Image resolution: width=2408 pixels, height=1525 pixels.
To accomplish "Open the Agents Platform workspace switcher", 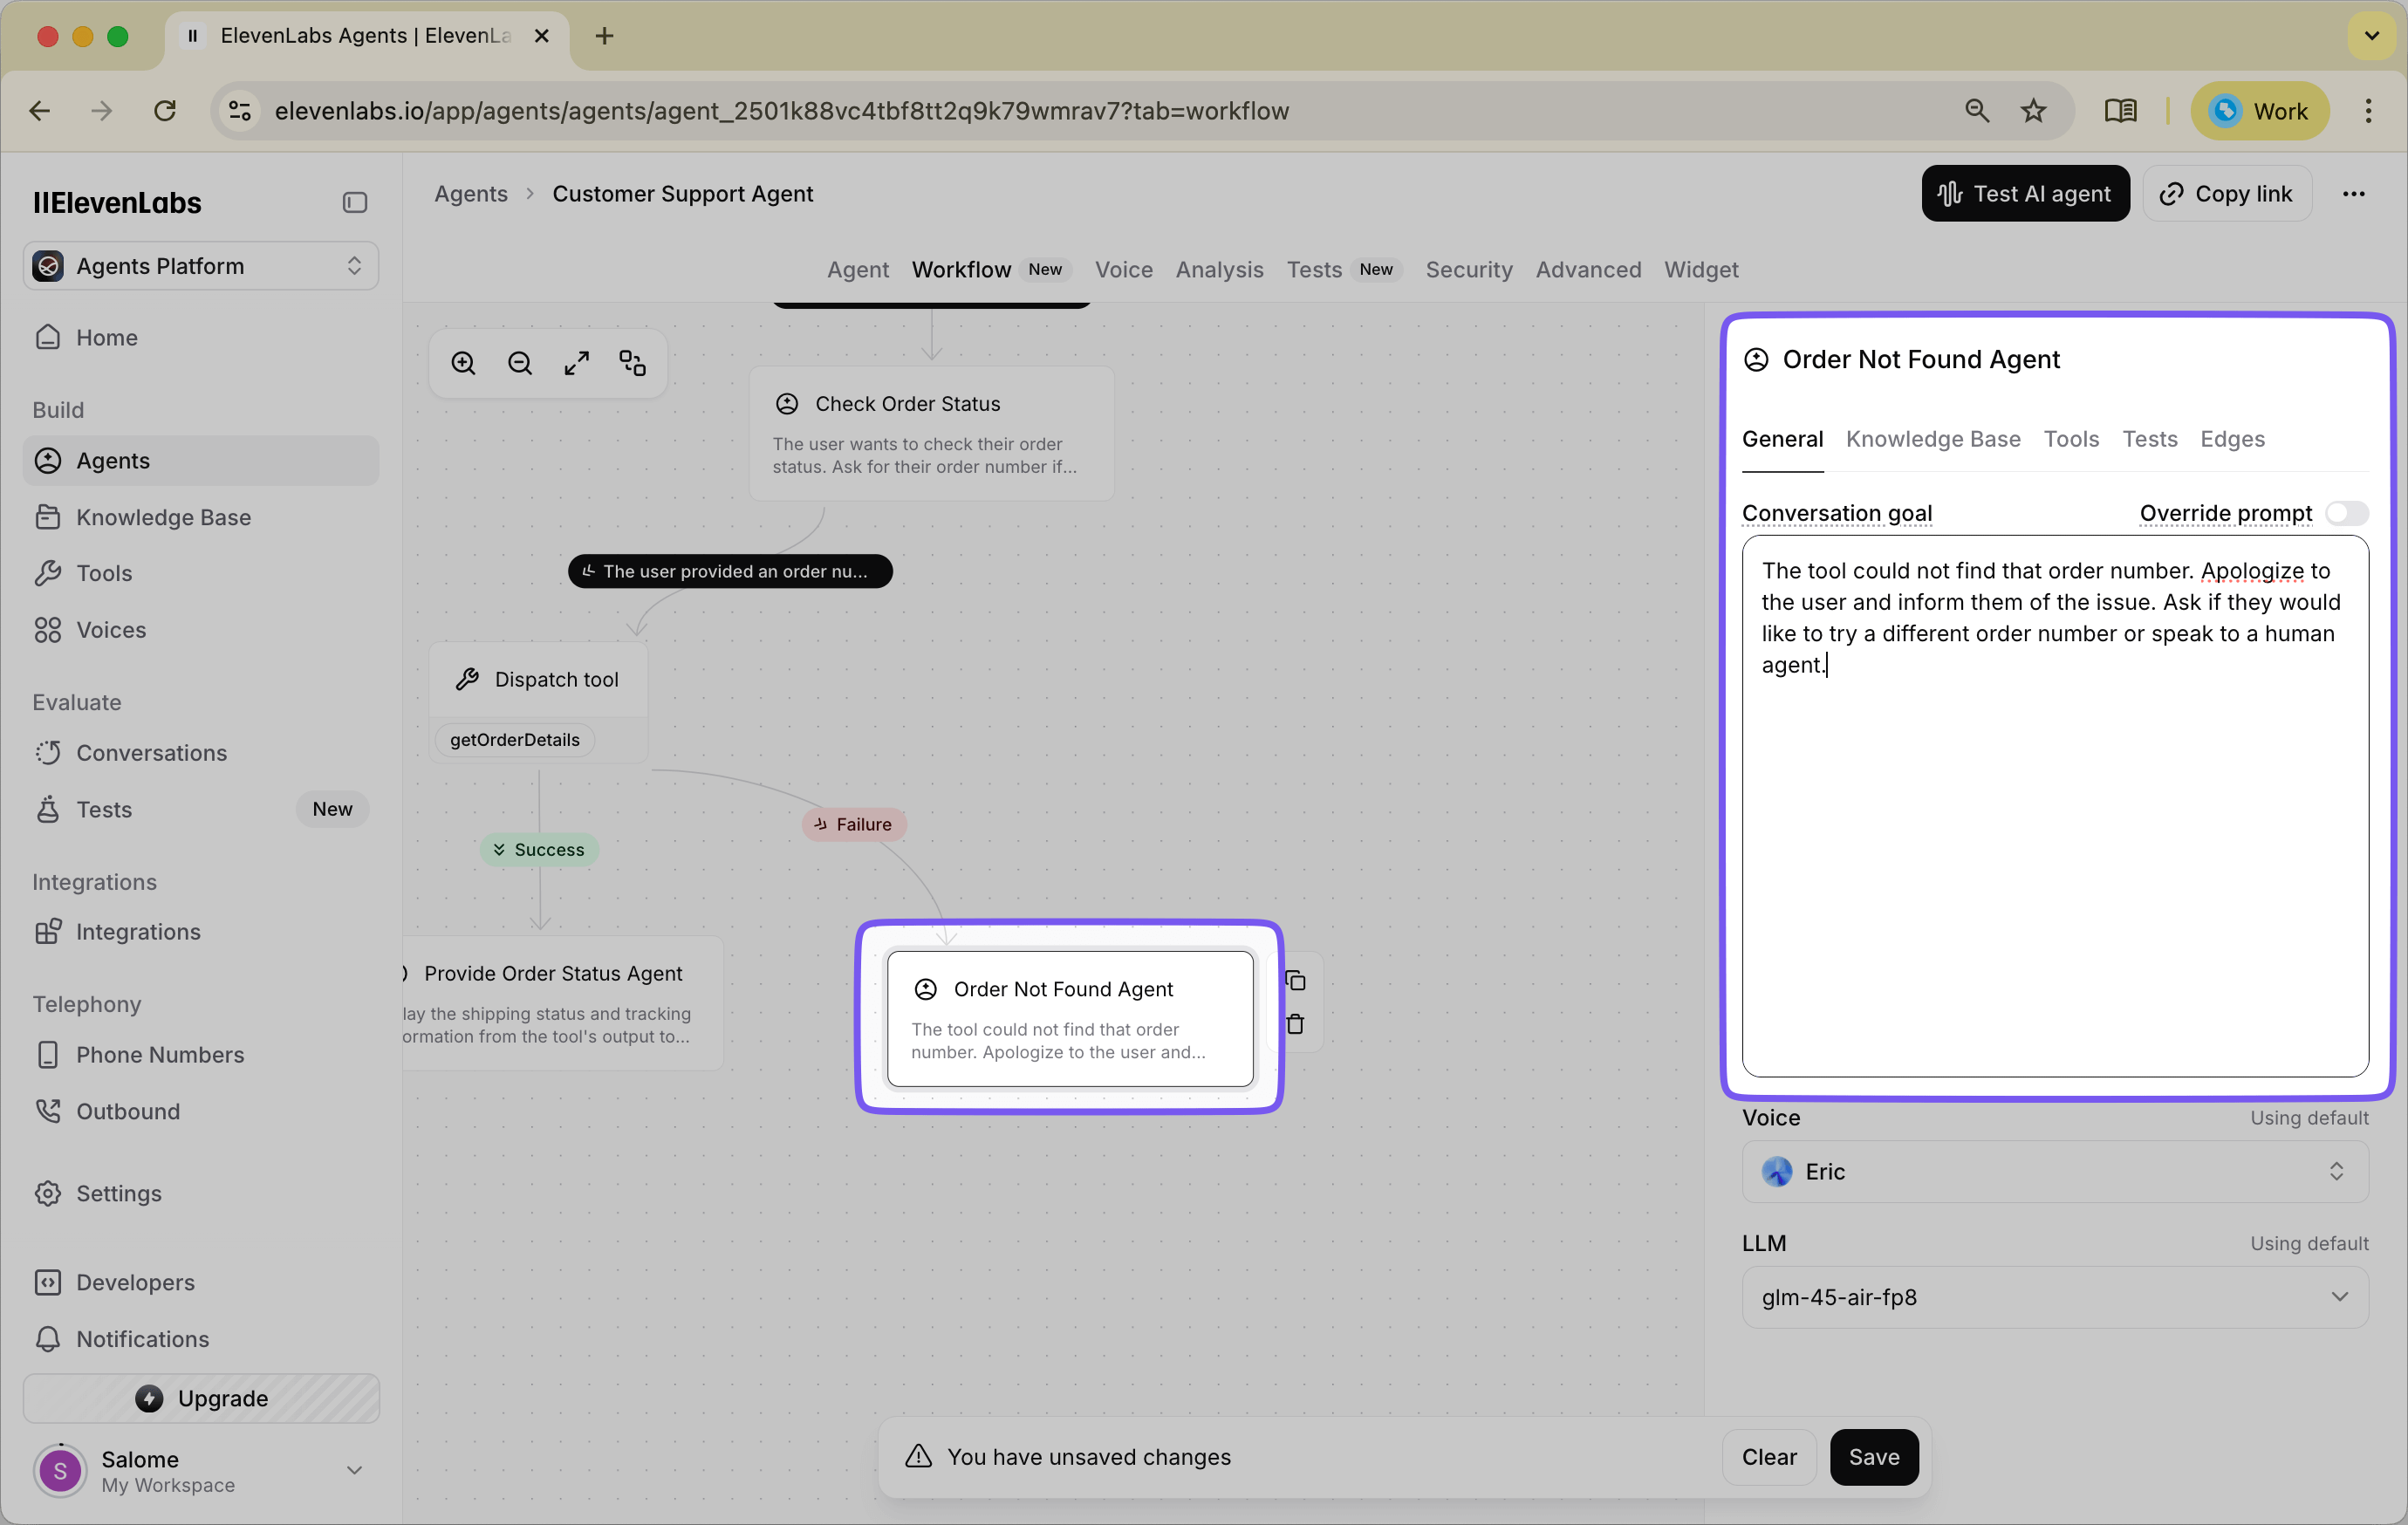I will tap(200, 265).
